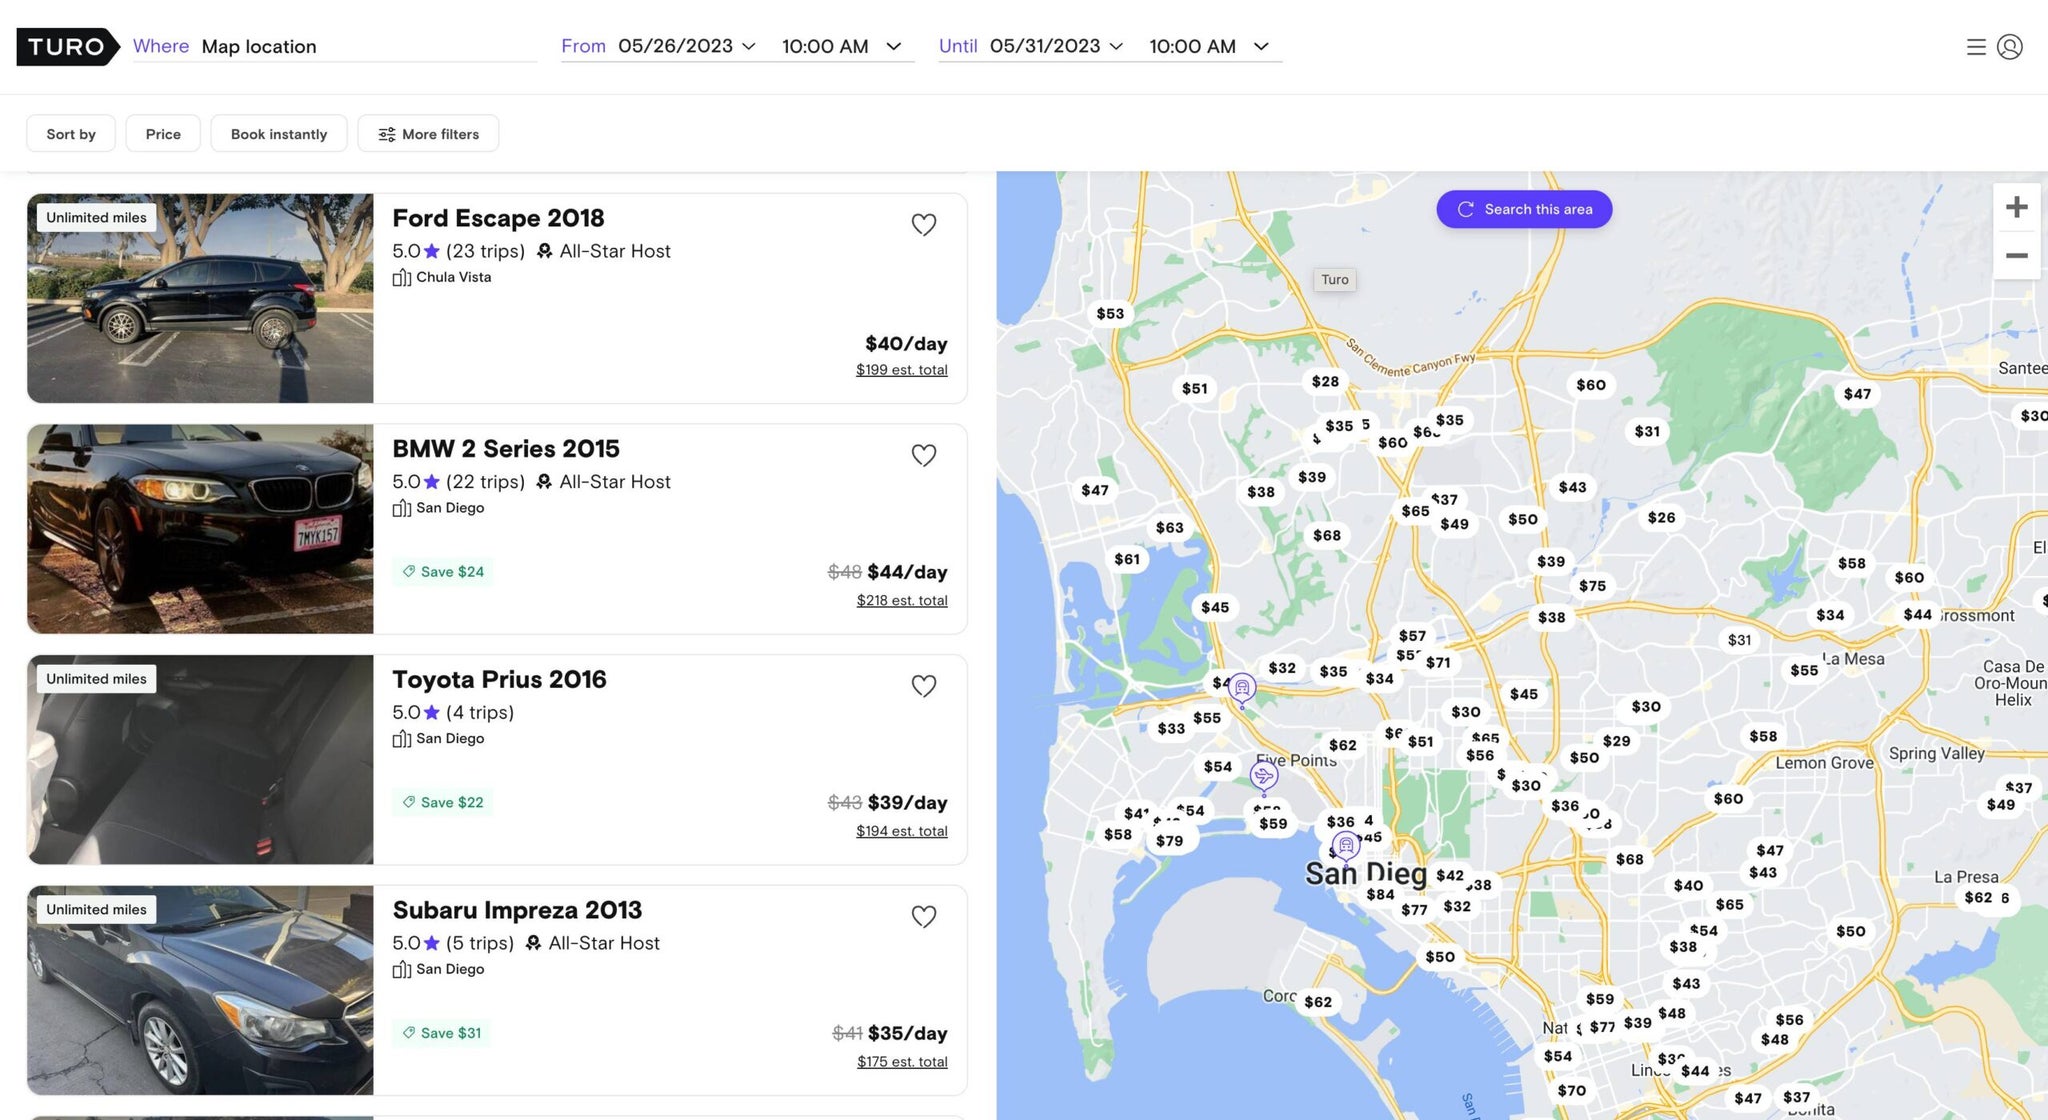Viewport: 2048px width, 1120px height.
Task: Toggle the Book instantly filter
Action: 279,133
